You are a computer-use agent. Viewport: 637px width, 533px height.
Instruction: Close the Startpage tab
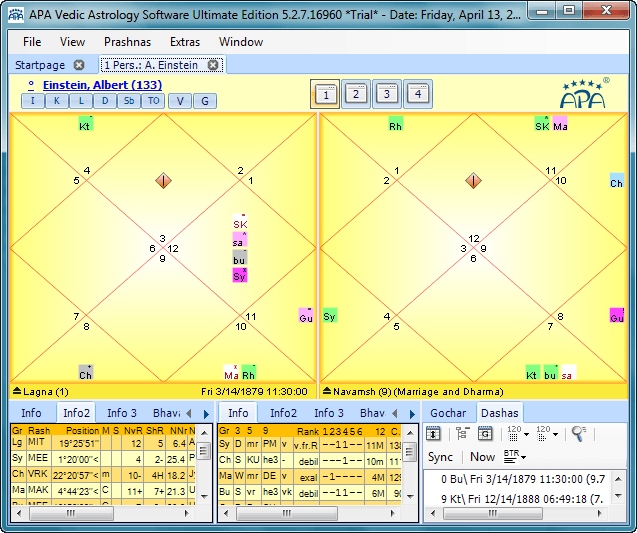click(x=79, y=65)
